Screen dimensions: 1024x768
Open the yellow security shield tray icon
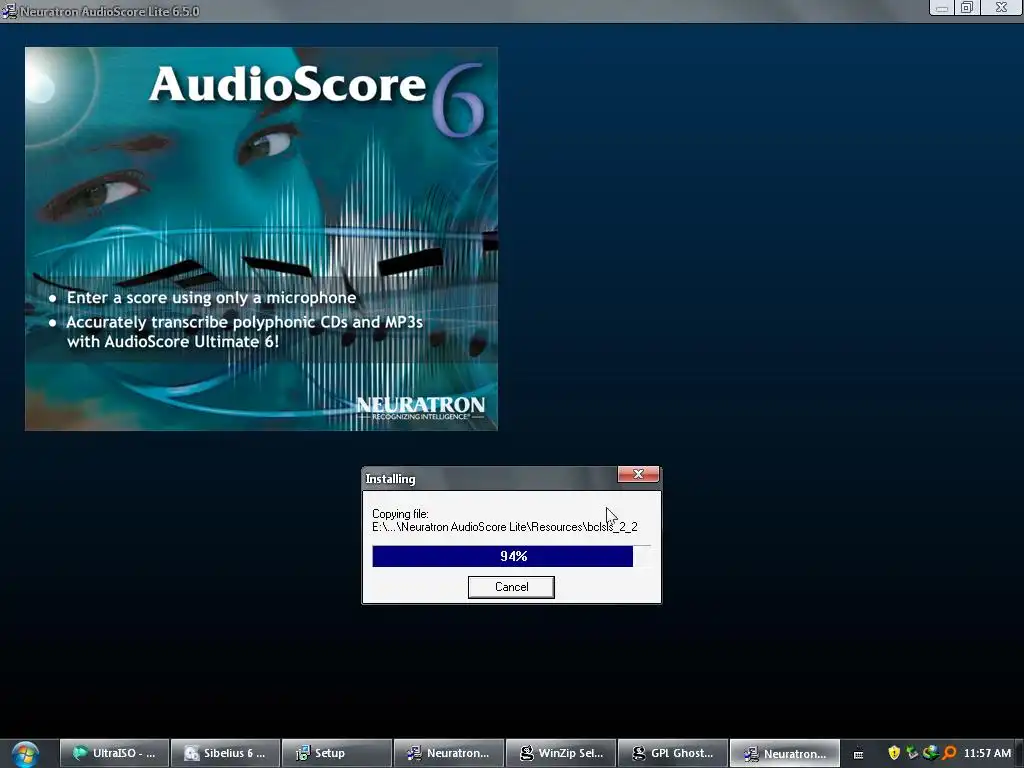[894, 753]
